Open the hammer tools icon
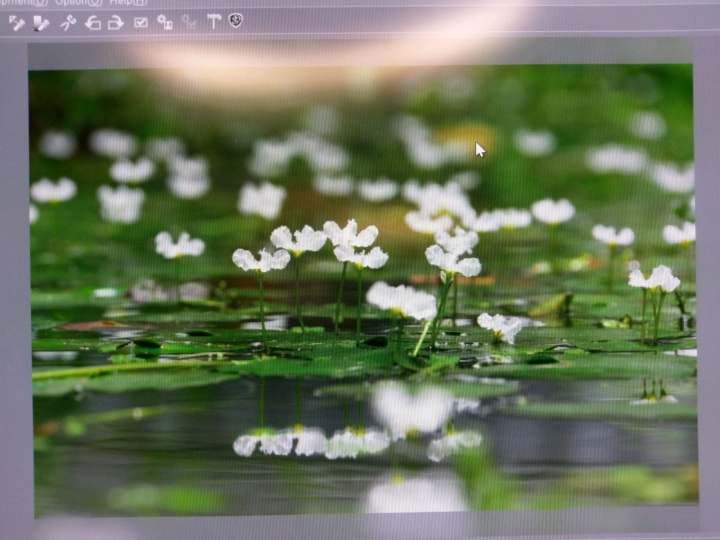720x540 pixels. click(214, 21)
